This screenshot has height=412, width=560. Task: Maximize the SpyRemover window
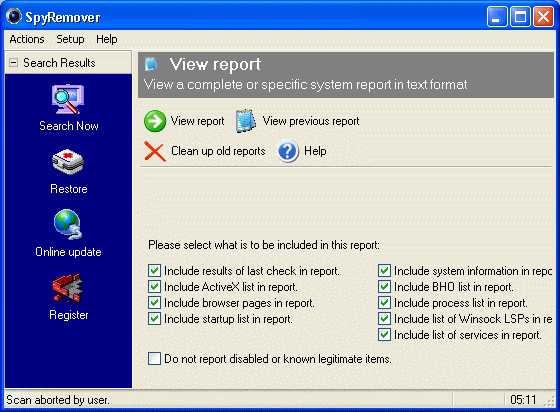(x=520, y=16)
